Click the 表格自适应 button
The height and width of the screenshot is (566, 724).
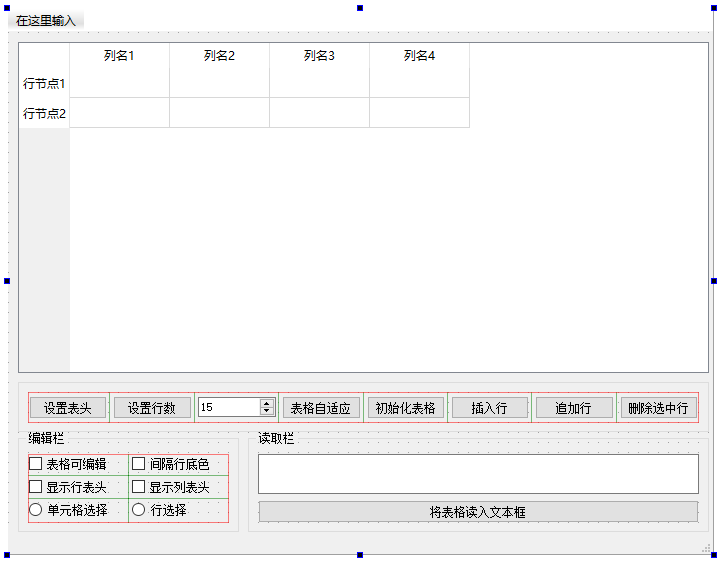coord(321,408)
